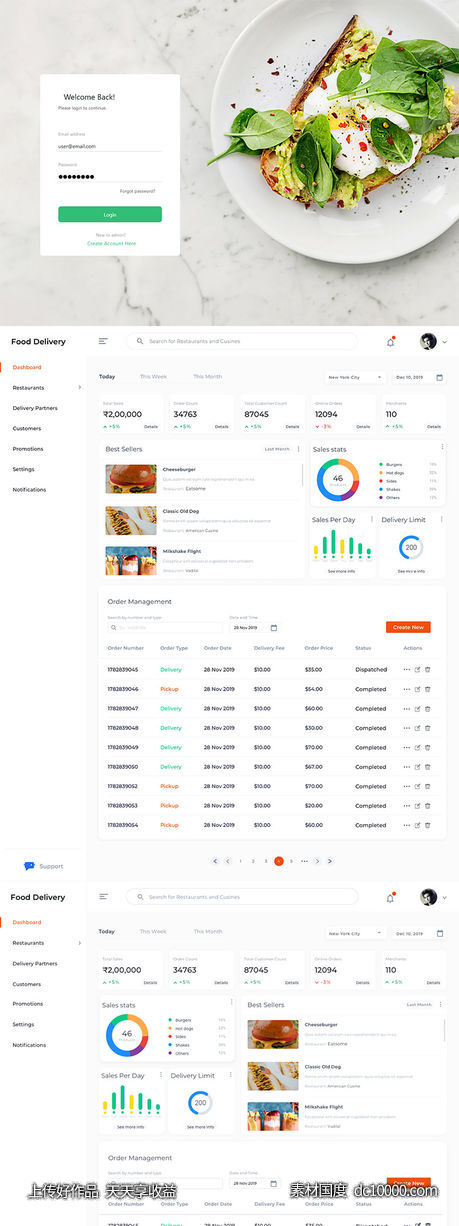The width and height of the screenshot is (459, 1226).
Task: Open Best Sellers kebab menu in upper dashboard
Action: [x=298, y=449]
